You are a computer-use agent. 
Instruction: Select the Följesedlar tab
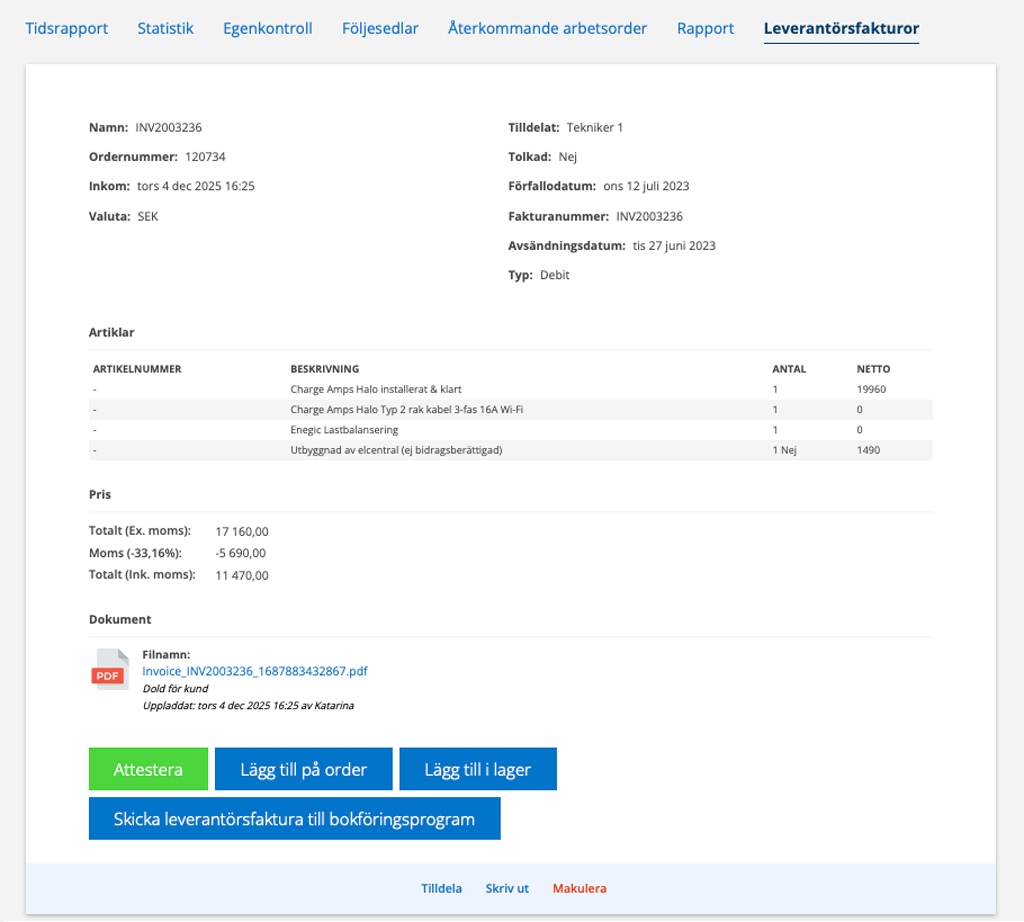coord(380,28)
